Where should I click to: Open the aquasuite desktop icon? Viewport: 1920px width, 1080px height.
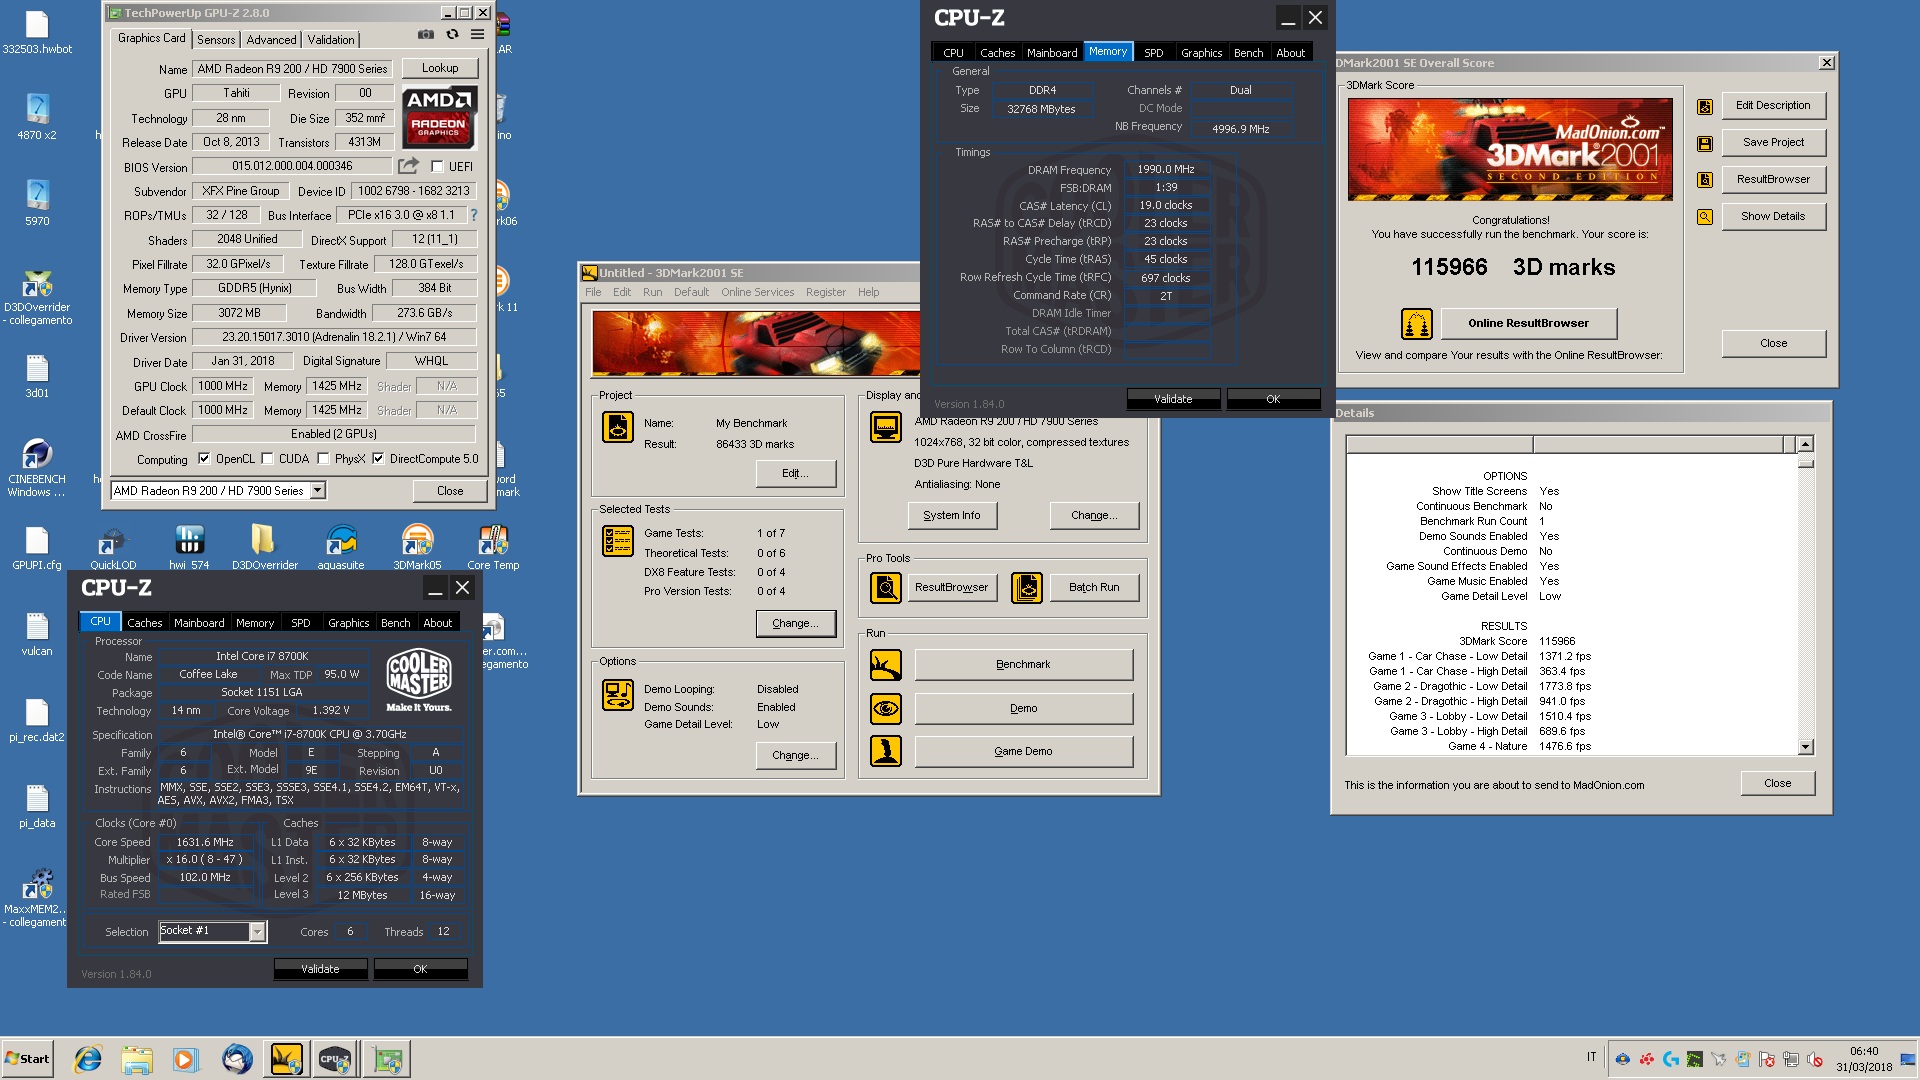click(341, 547)
